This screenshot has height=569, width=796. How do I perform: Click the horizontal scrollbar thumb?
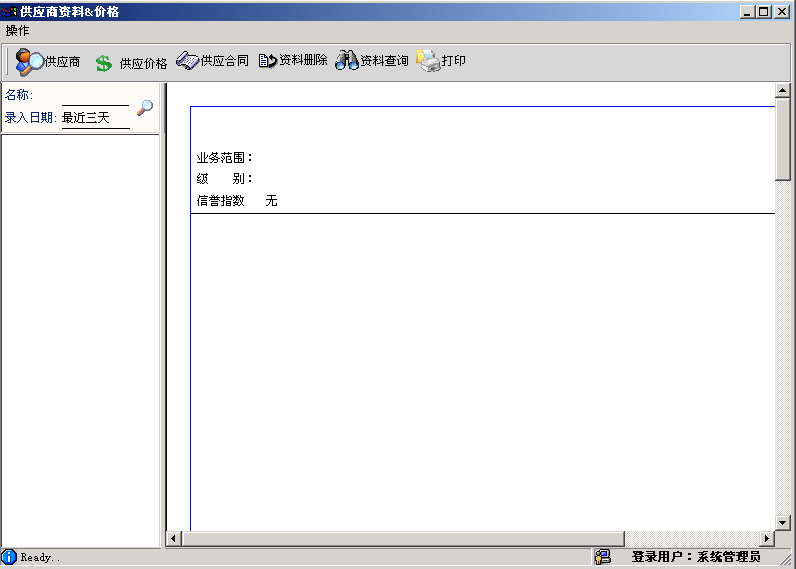point(403,538)
